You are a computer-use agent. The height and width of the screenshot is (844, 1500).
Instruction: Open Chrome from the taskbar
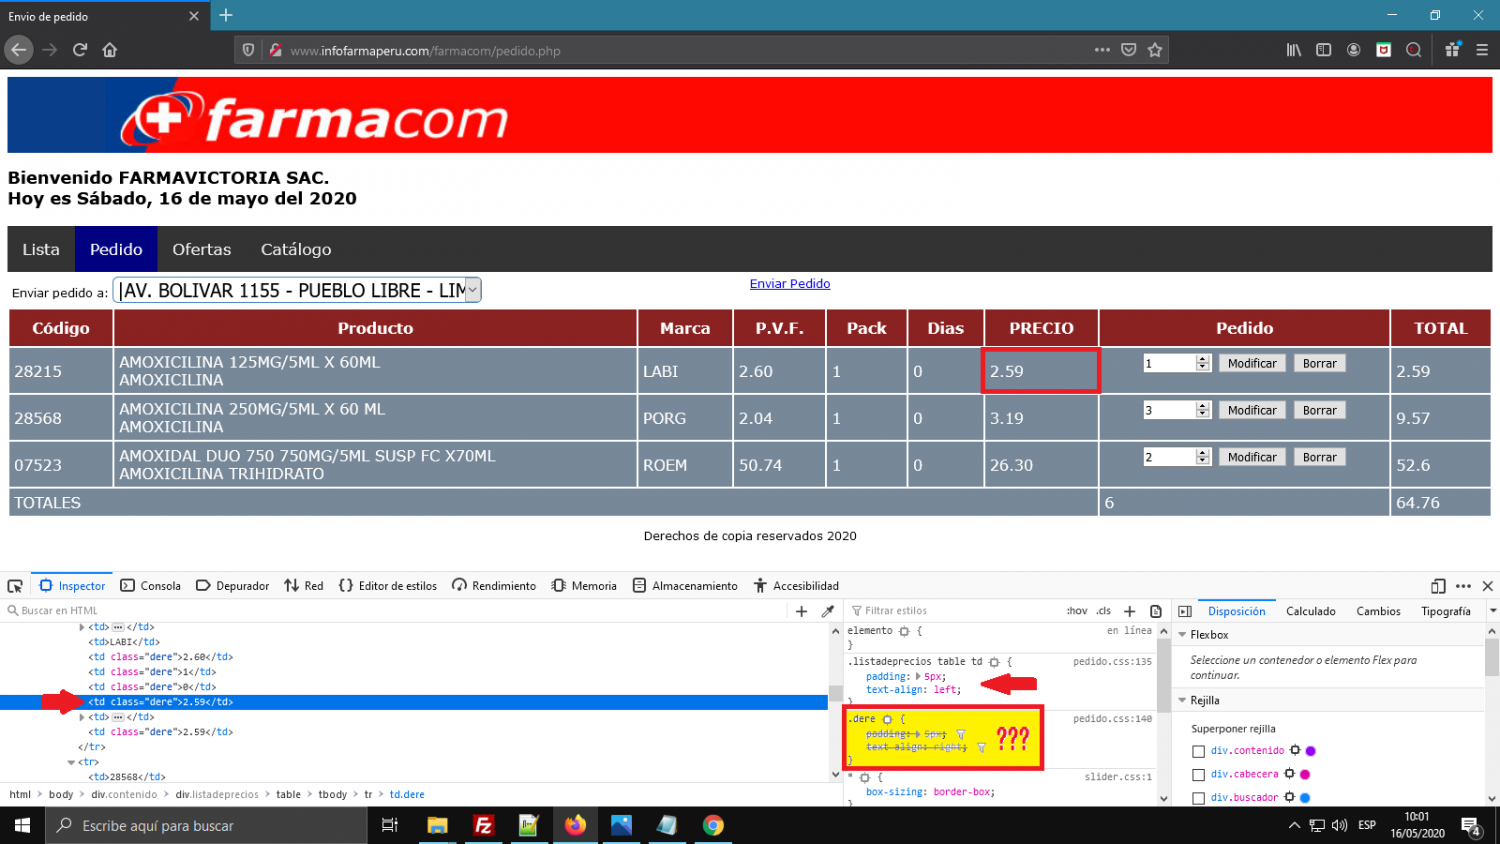click(713, 825)
